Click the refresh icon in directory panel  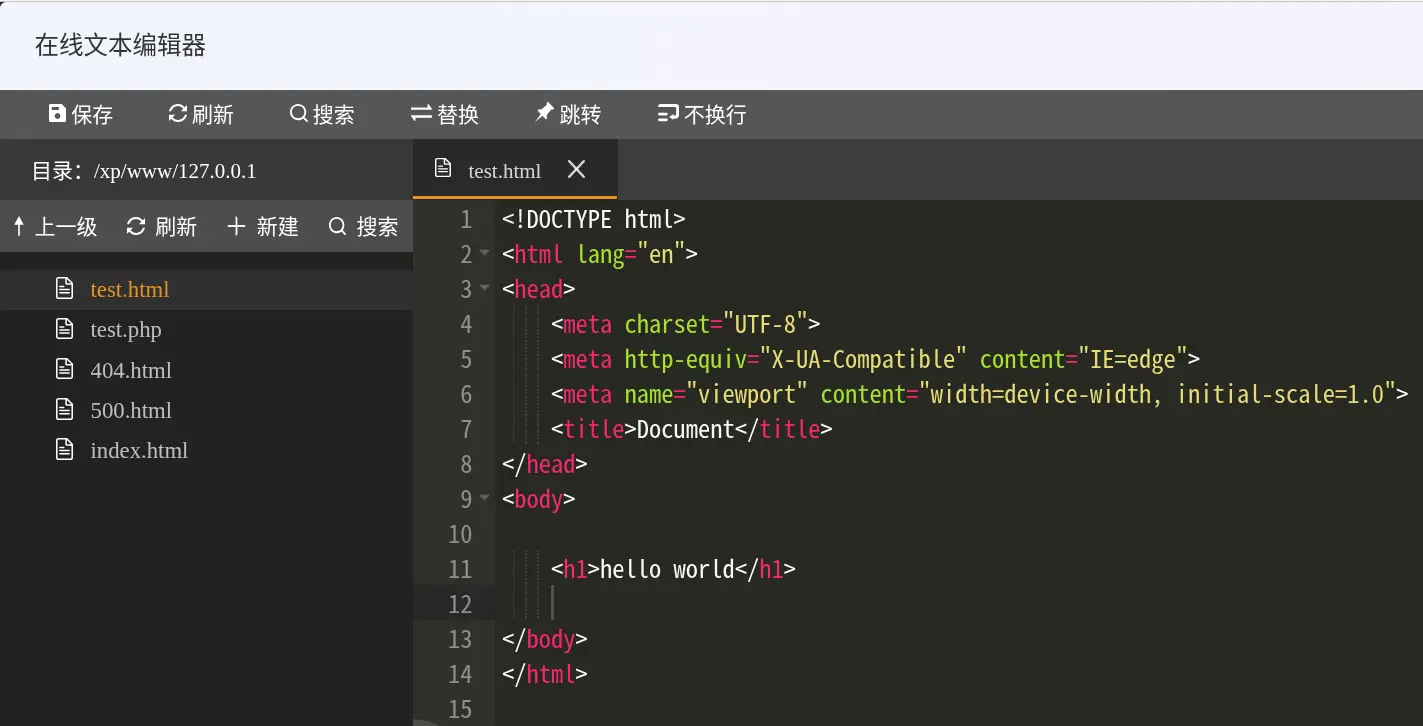point(136,227)
